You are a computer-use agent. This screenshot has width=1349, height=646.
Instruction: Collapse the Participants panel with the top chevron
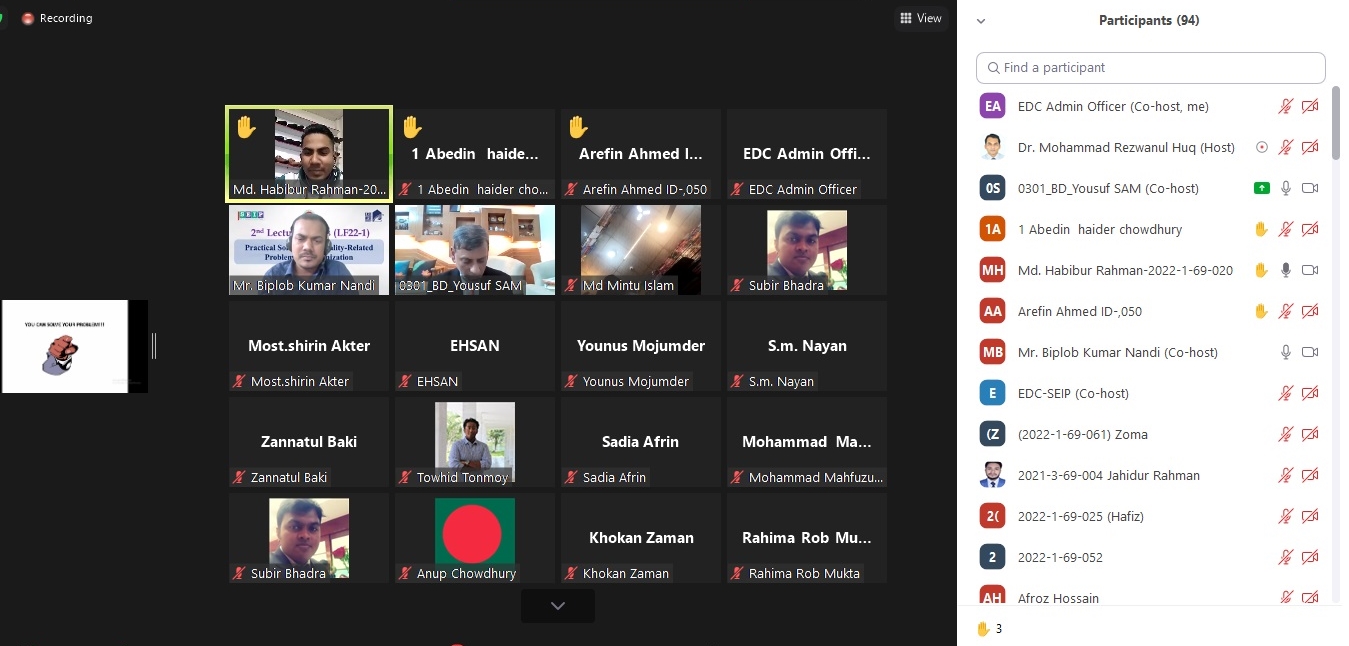pos(981,21)
